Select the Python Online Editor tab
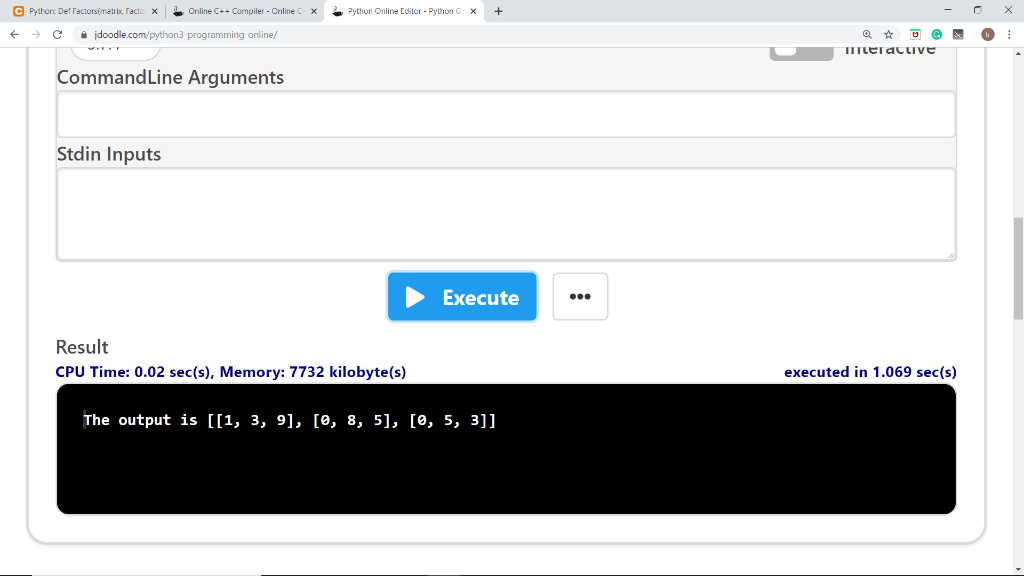Image resolution: width=1024 pixels, height=576 pixels. coord(404,11)
